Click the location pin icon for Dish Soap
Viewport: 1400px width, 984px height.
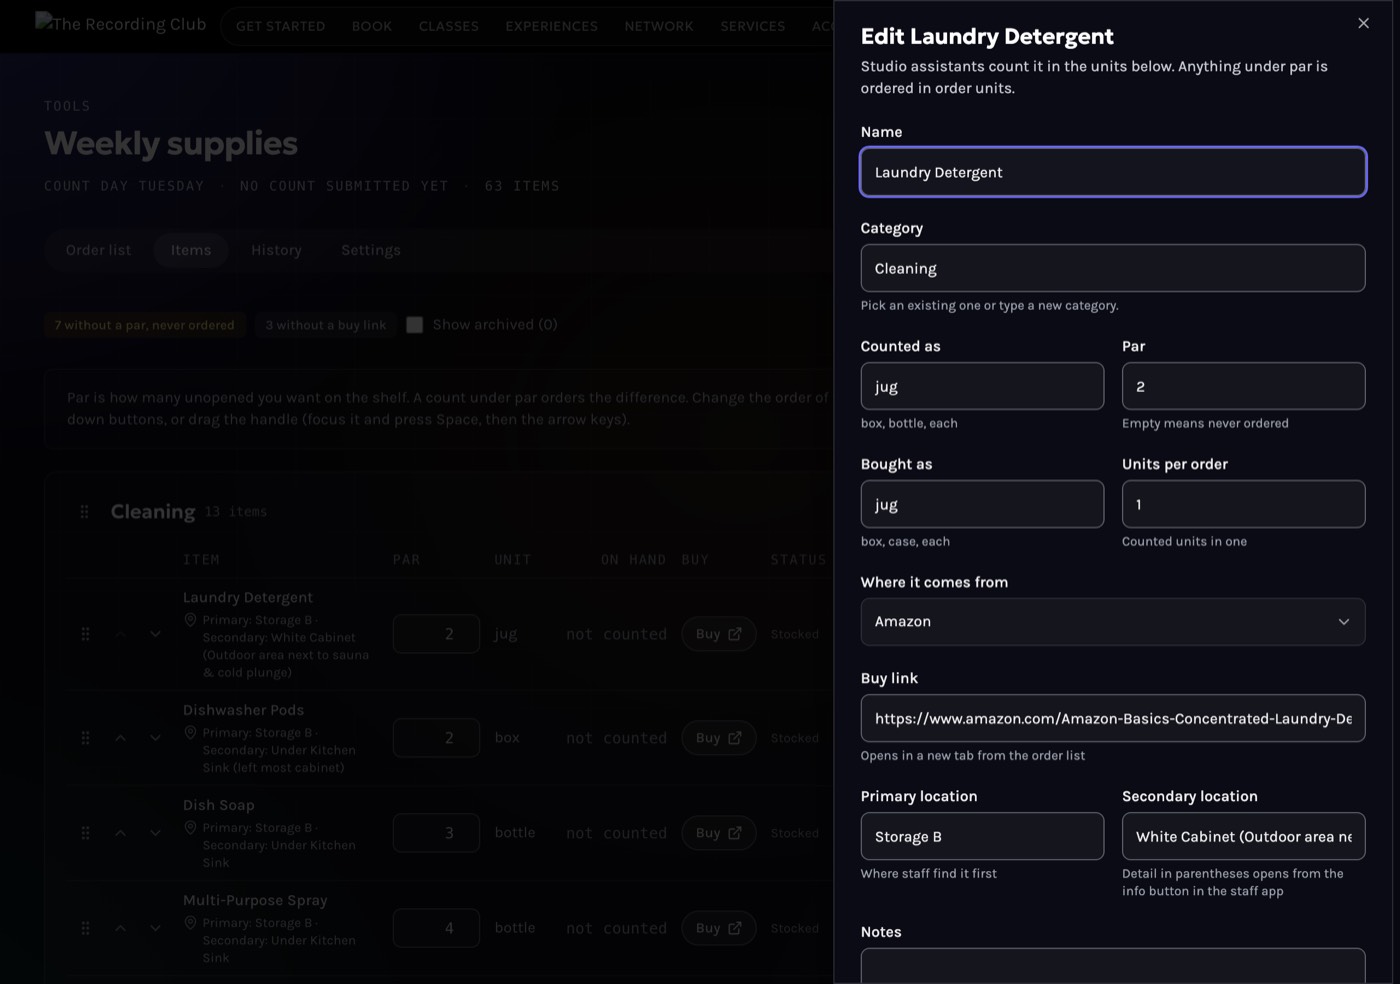click(x=190, y=828)
